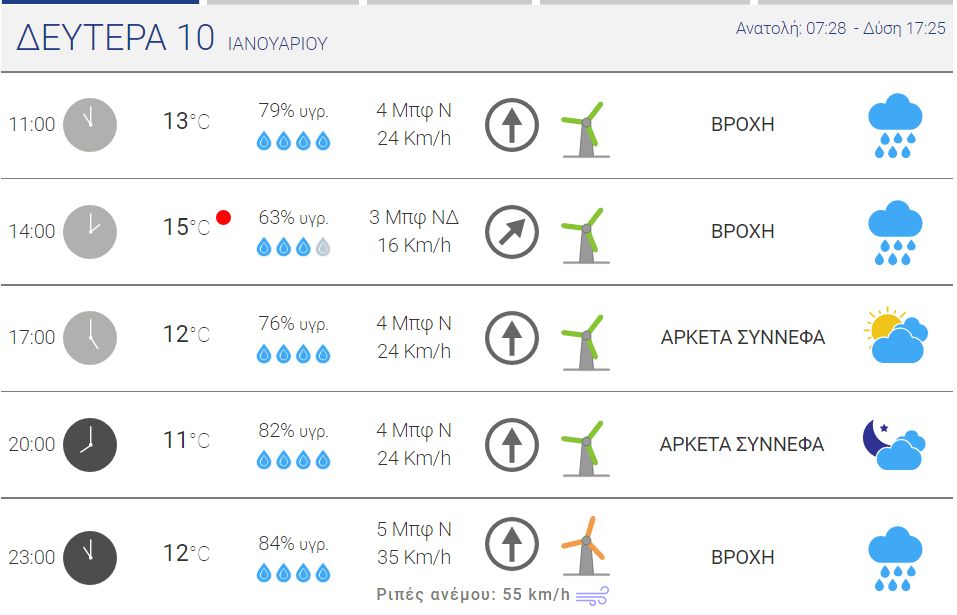Click the green wind turbine at 11:00
This screenshot has width=957, height=615.
click(585, 129)
